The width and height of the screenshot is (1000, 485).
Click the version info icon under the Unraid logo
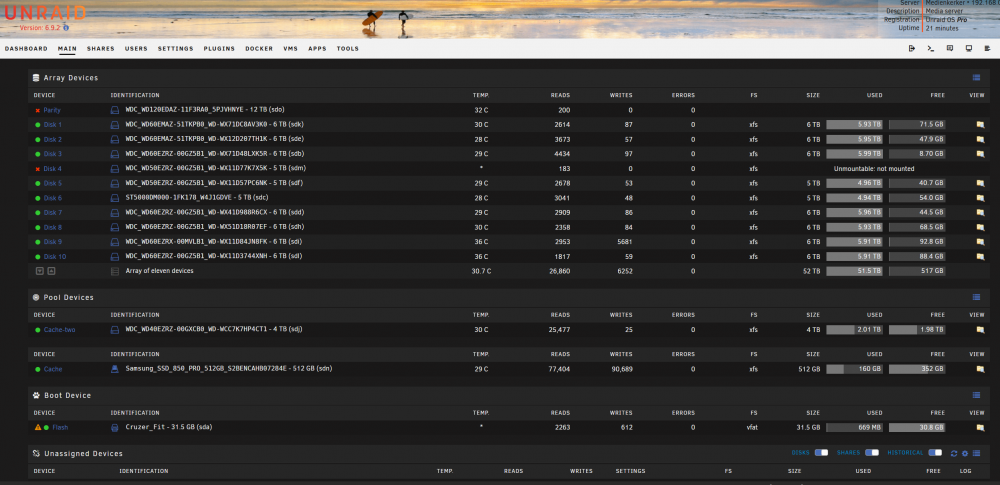click(66, 28)
